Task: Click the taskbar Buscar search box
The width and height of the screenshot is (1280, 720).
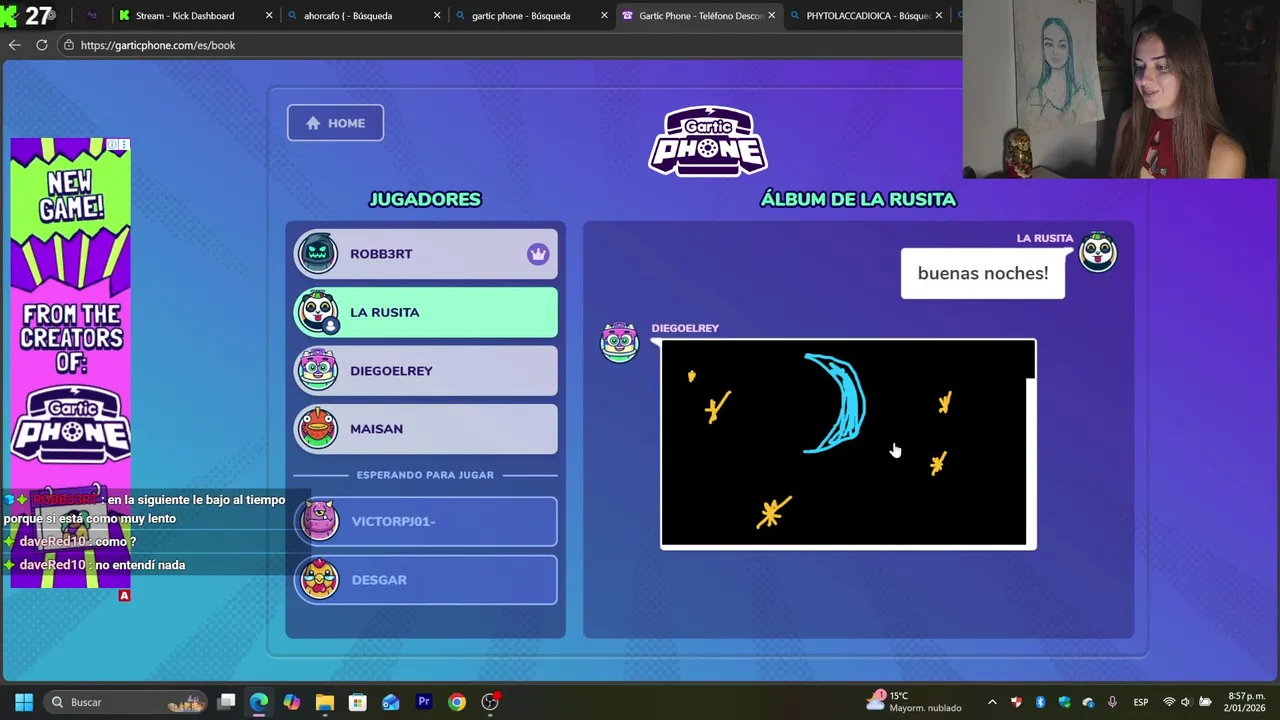Action: (125, 702)
